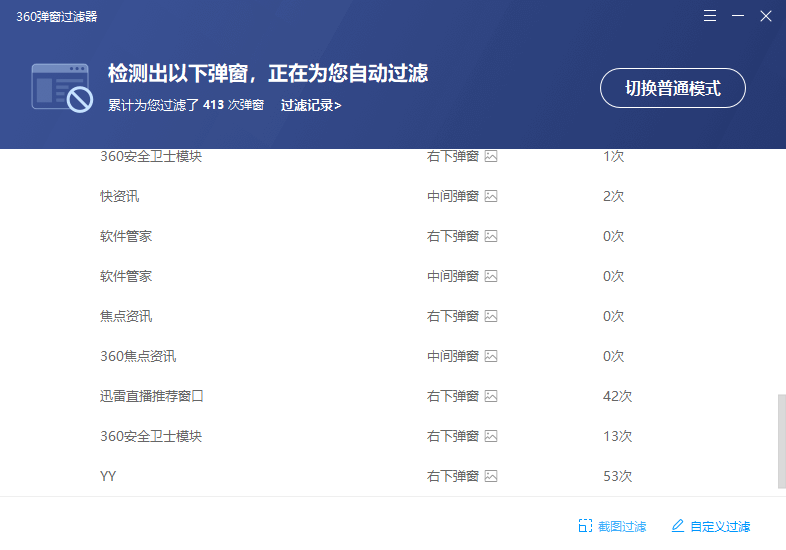786x550 pixels.
Task: Click the preview image icon beside YY
Action: (x=491, y=476)
